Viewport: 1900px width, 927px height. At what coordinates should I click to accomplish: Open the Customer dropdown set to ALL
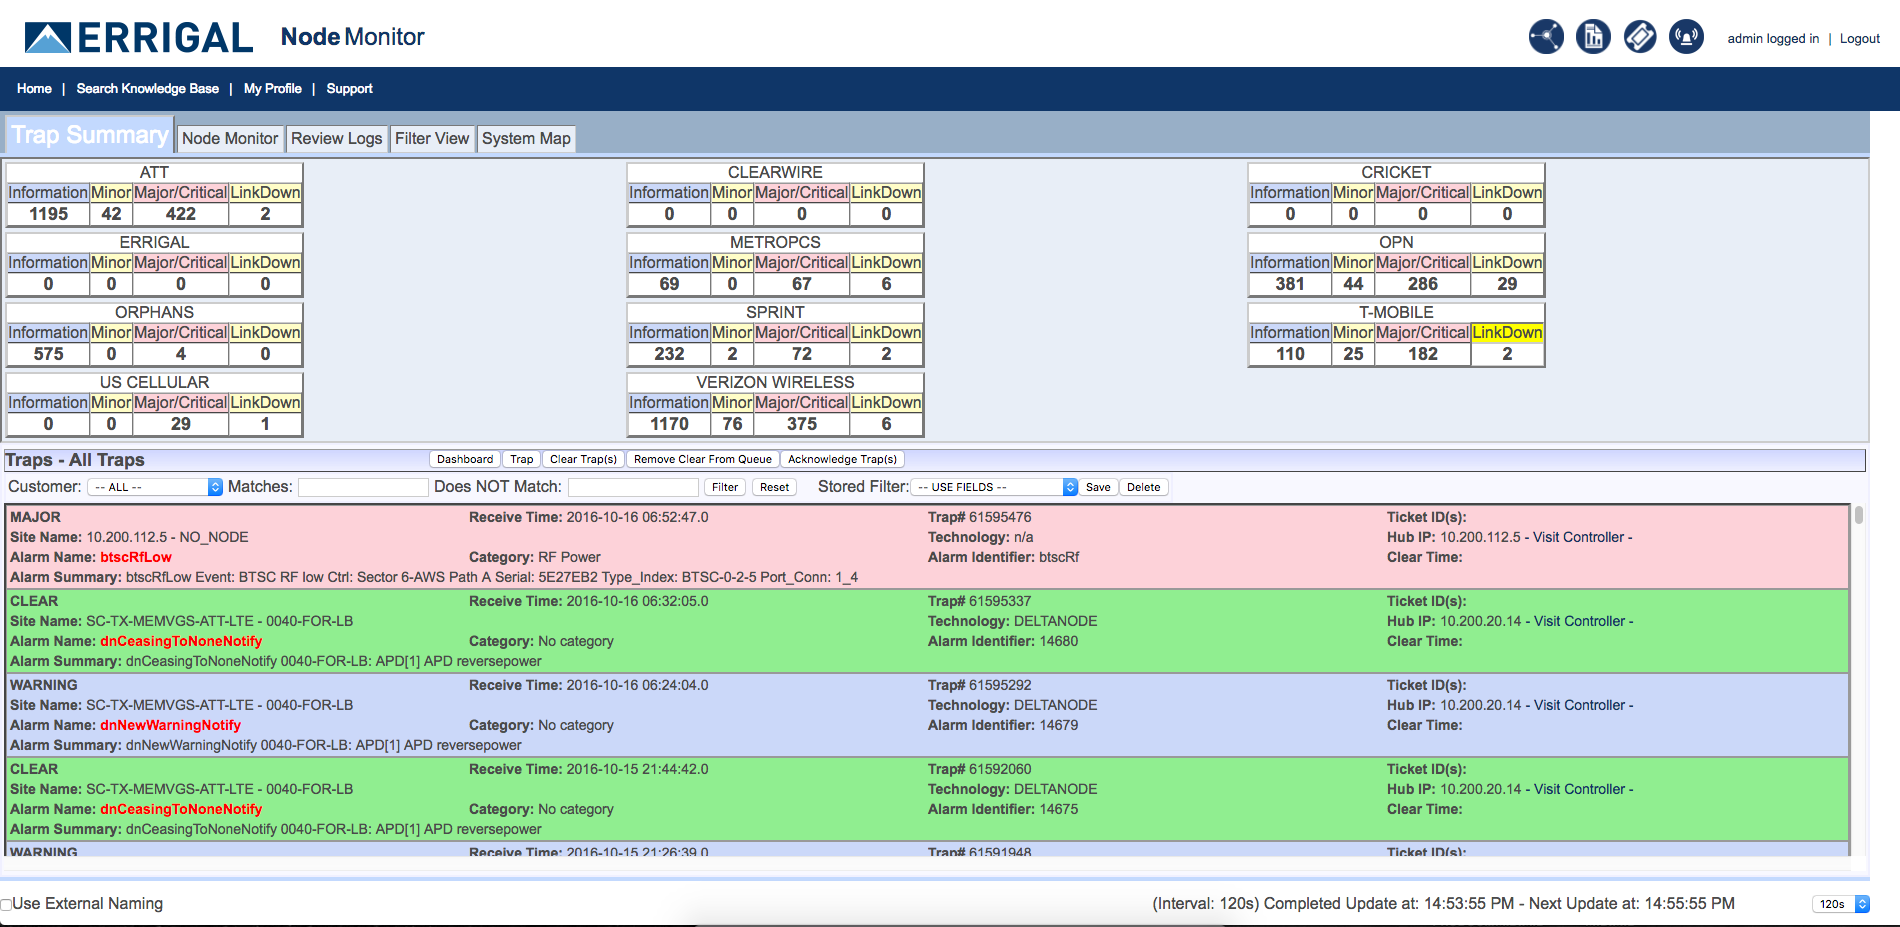tap(155, 487)
